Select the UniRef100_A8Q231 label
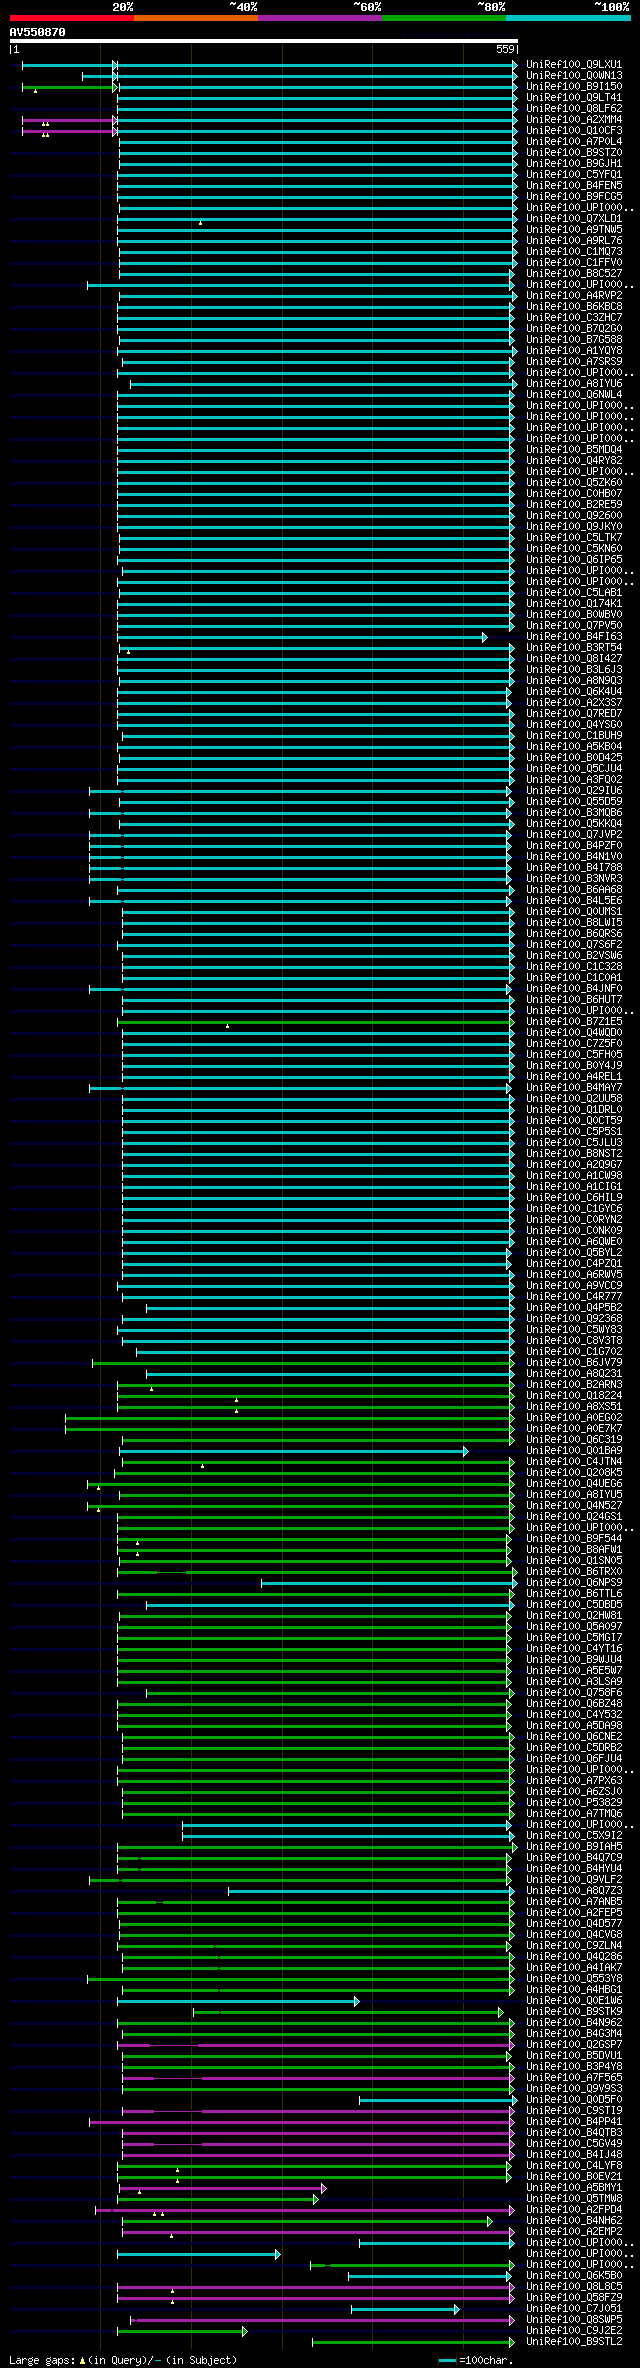Image resolution: width=640 pixels, height=2368 pixels. pyautogui.click(x=574, y=1373)
